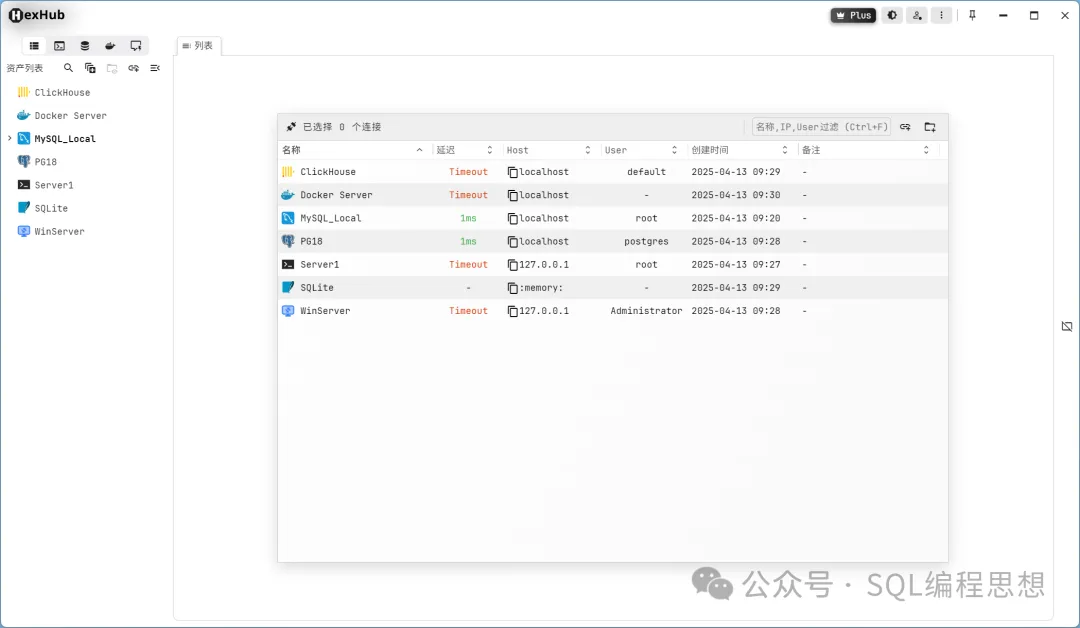
Task: Toggle the side panel icon at right edge
Action: pos(1067,326)
